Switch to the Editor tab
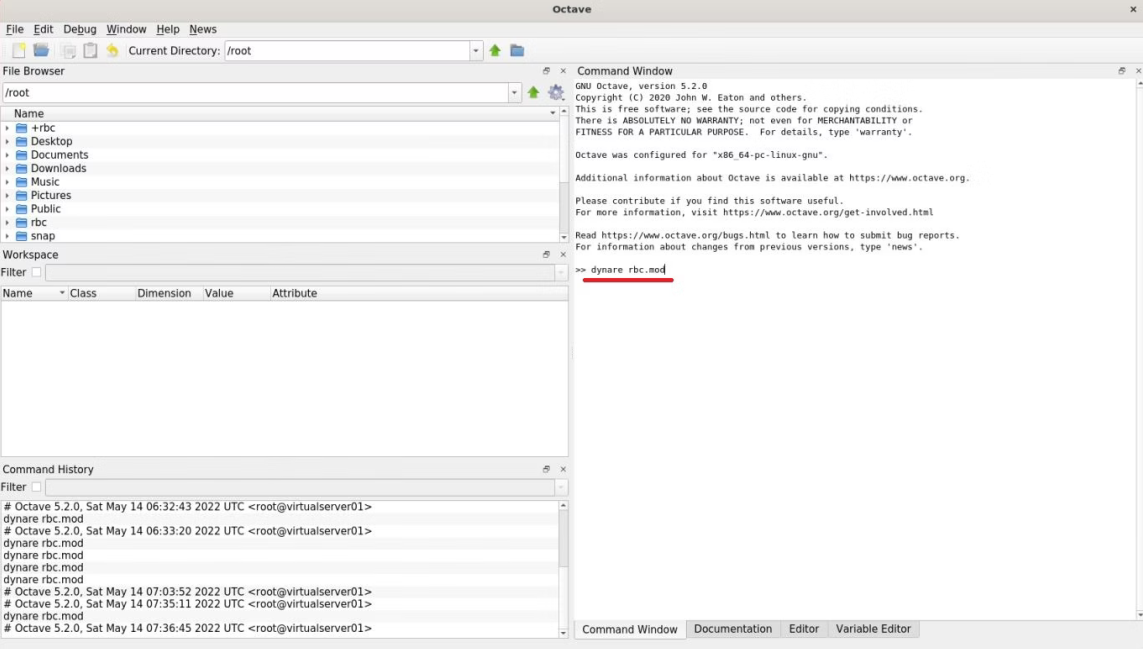 pyautogui.click(x=803, y=629)
